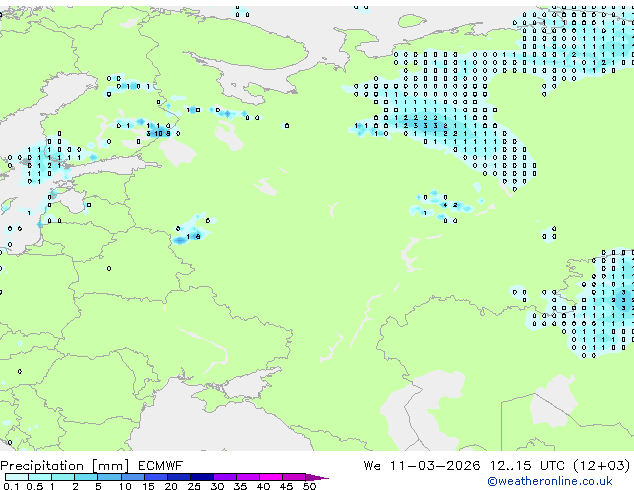
Task: Click the 1–2 mm legend color swatch
Action: [63, 477]
